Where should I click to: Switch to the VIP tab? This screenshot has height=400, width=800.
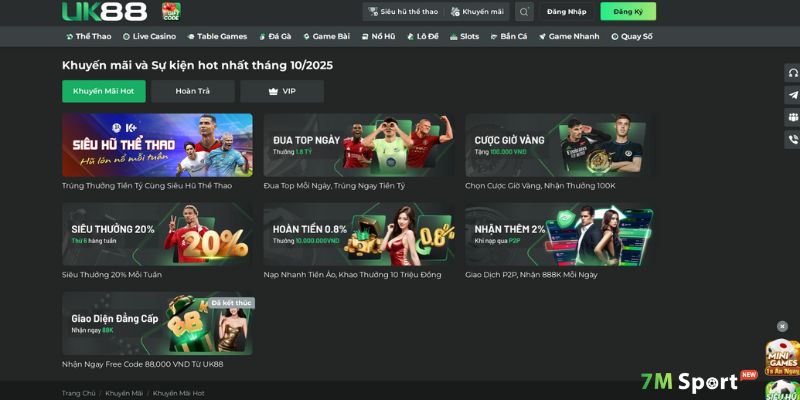pyautogui.click(x=282, y=91)
